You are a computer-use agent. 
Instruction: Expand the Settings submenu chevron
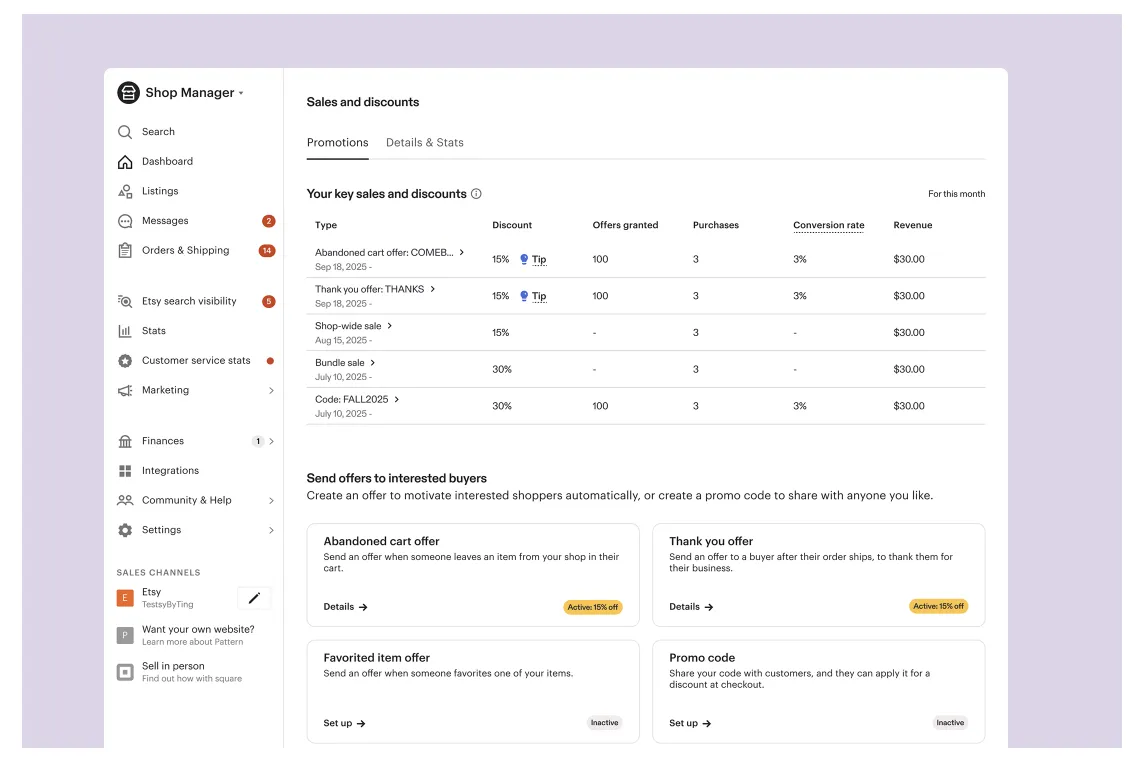[x=271, y=530]
